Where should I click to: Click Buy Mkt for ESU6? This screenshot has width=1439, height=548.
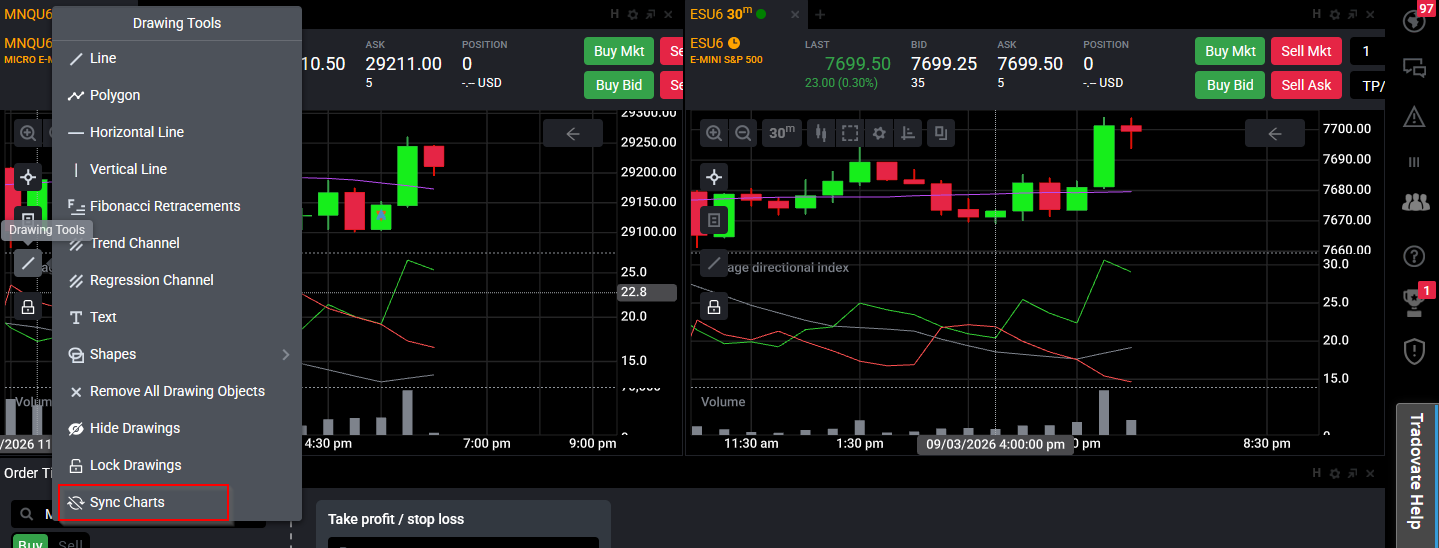pyautogui.click(x=1230, y=51)
